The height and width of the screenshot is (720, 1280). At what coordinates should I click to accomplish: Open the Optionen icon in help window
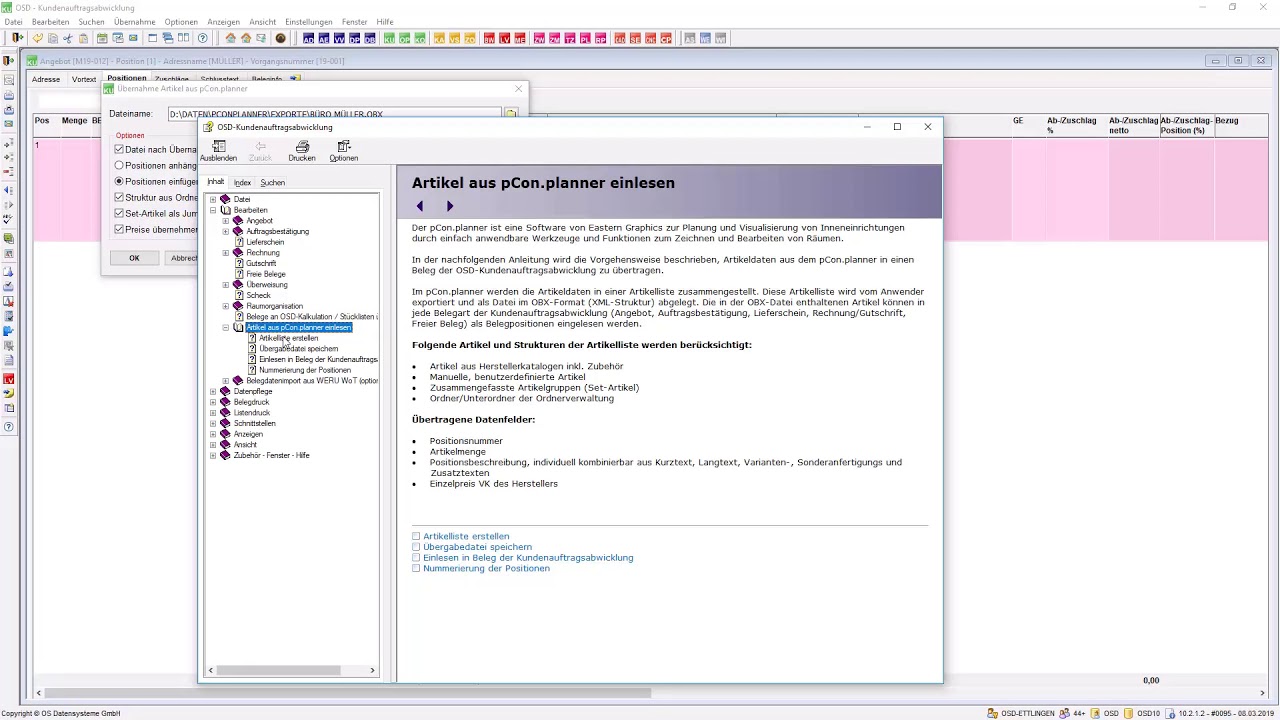pyautogui.click(x=344, y=146)
